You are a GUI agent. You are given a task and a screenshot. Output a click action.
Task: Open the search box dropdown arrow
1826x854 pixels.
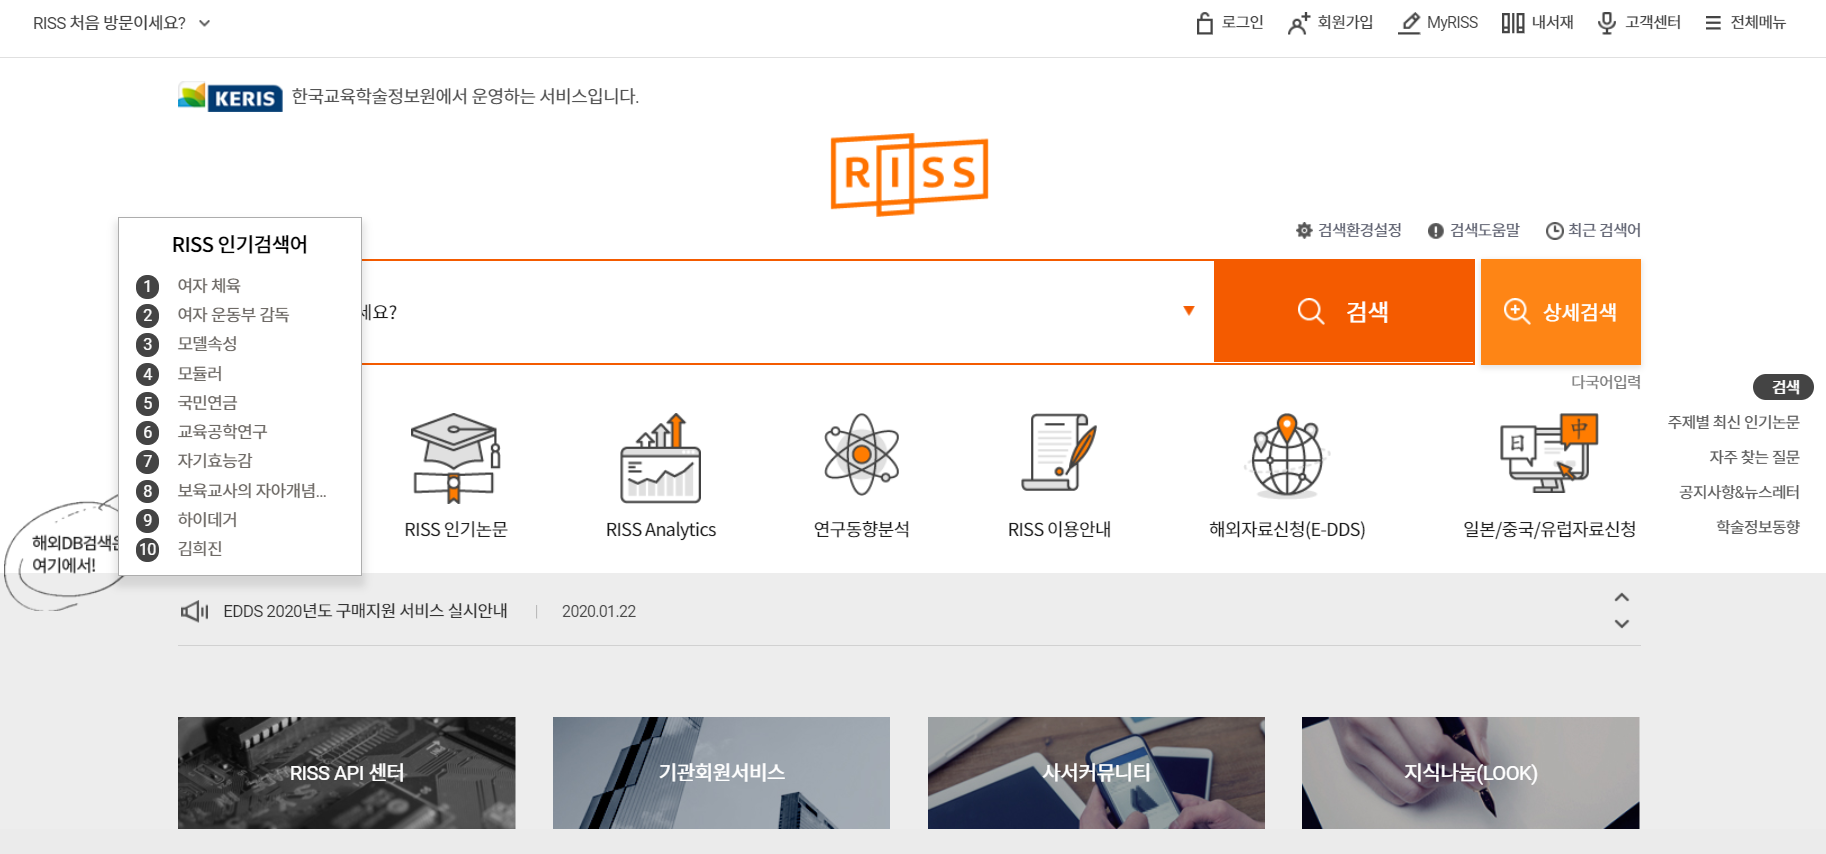point(1189,311)
